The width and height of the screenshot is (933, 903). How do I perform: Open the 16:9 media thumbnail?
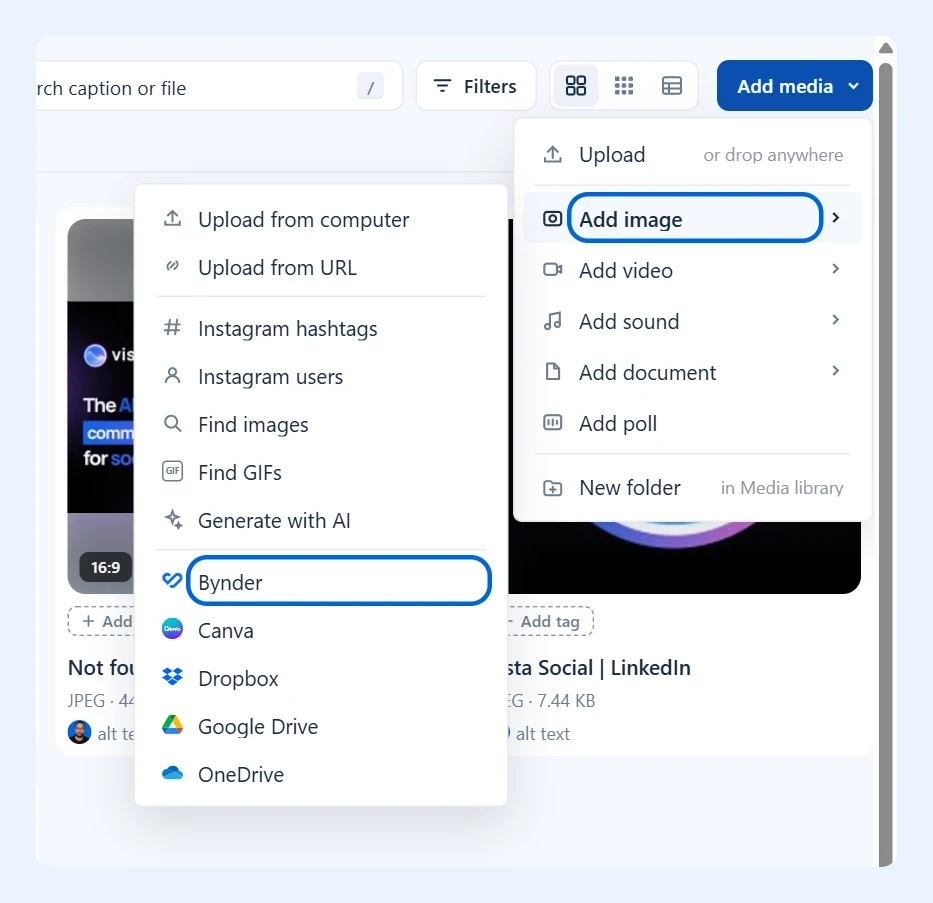coord(100,406)
